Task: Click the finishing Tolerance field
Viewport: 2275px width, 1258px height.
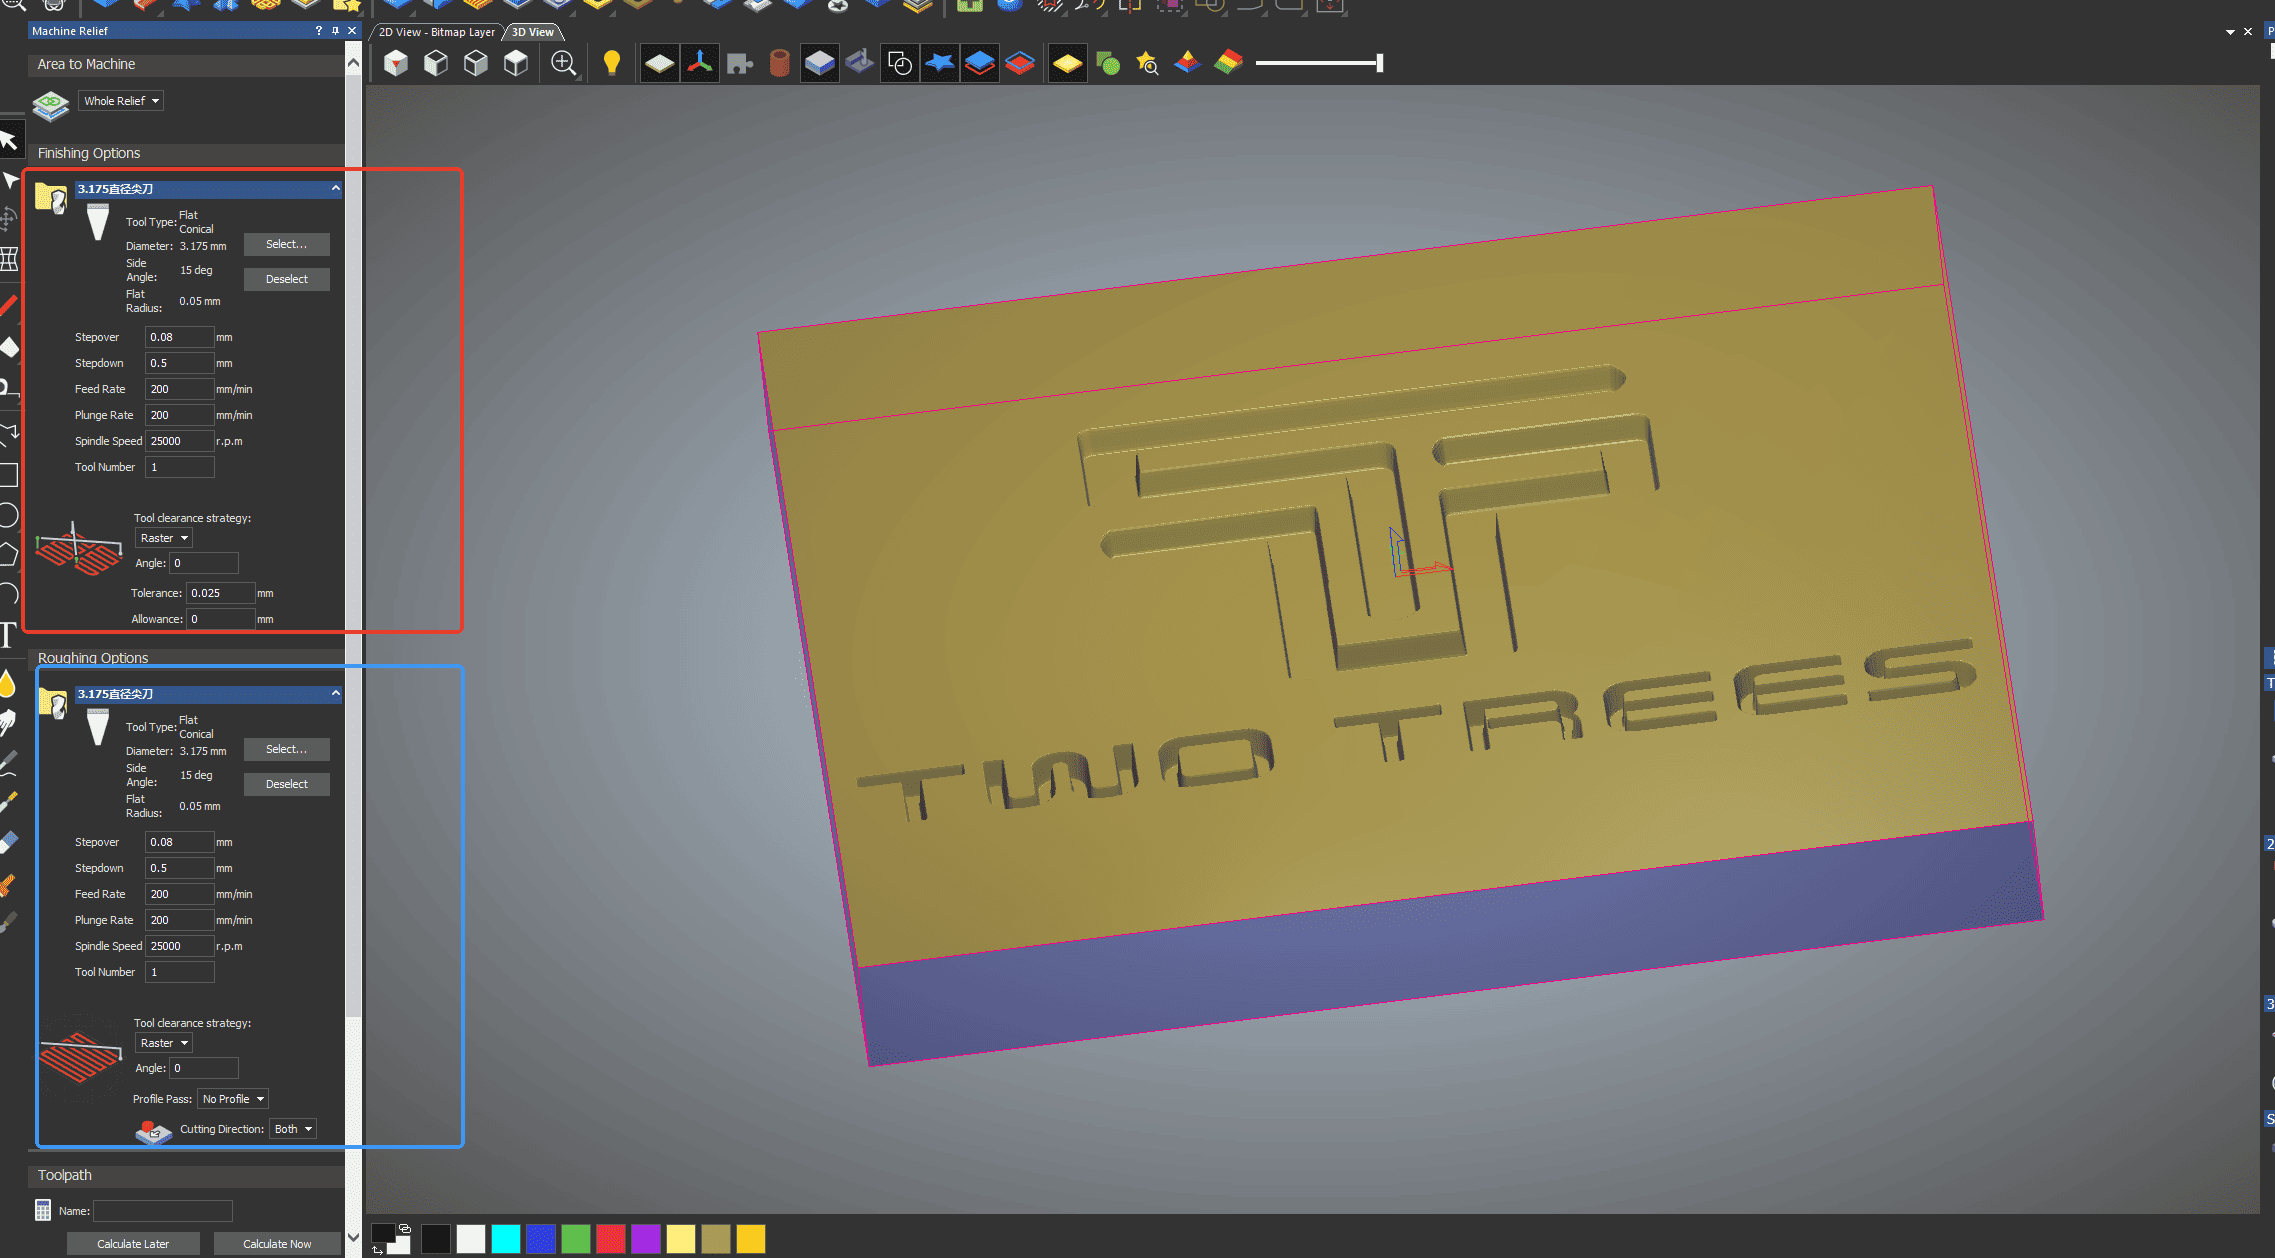Action: 221,593
